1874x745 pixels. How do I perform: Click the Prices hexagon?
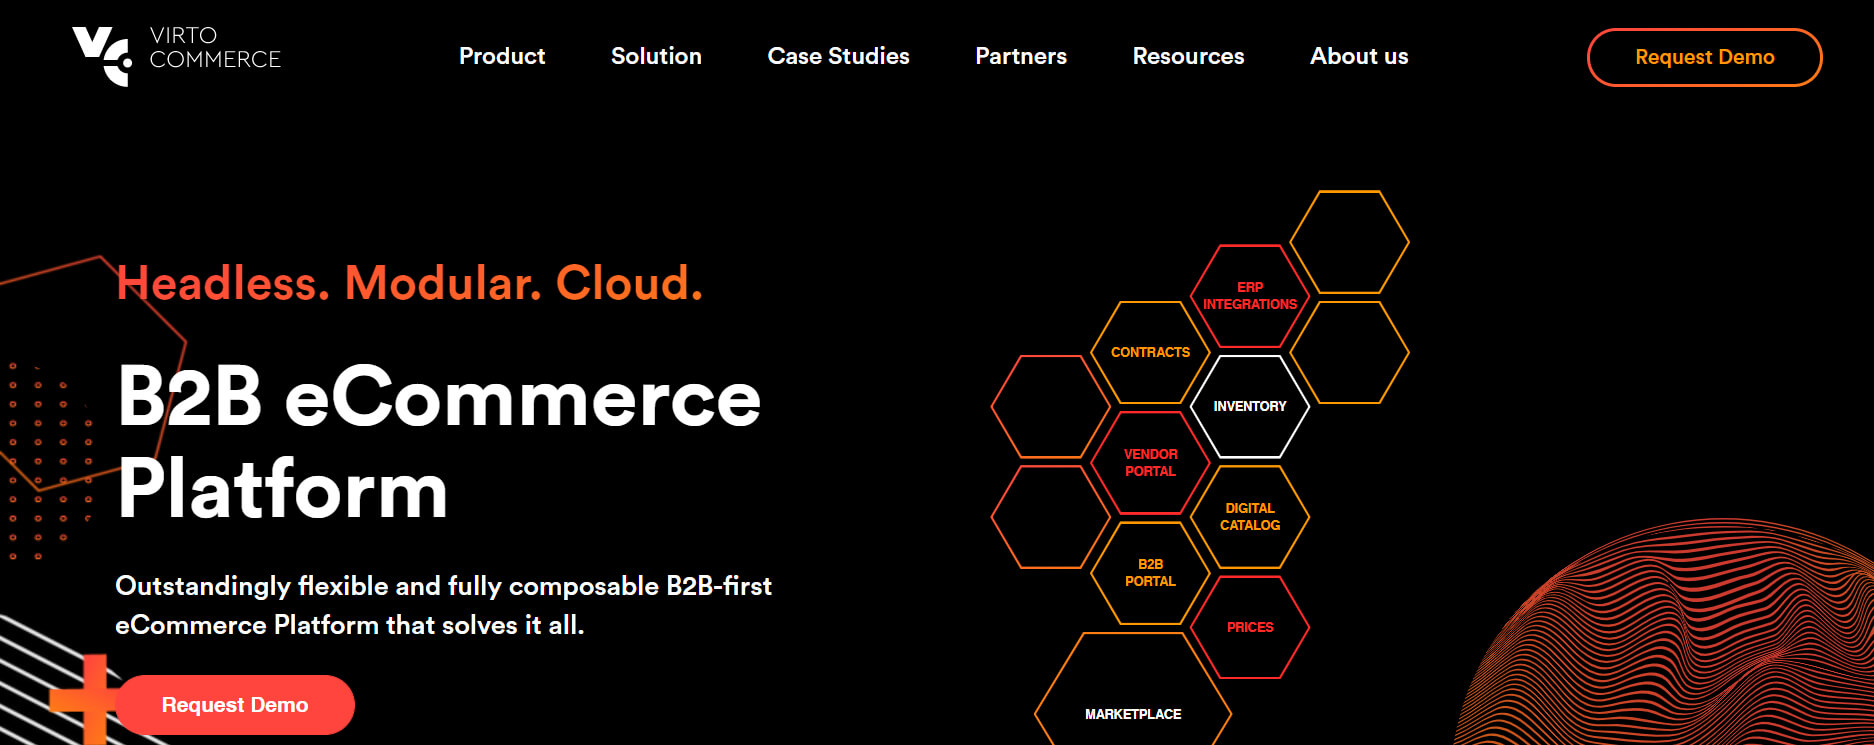(1249, 627)
